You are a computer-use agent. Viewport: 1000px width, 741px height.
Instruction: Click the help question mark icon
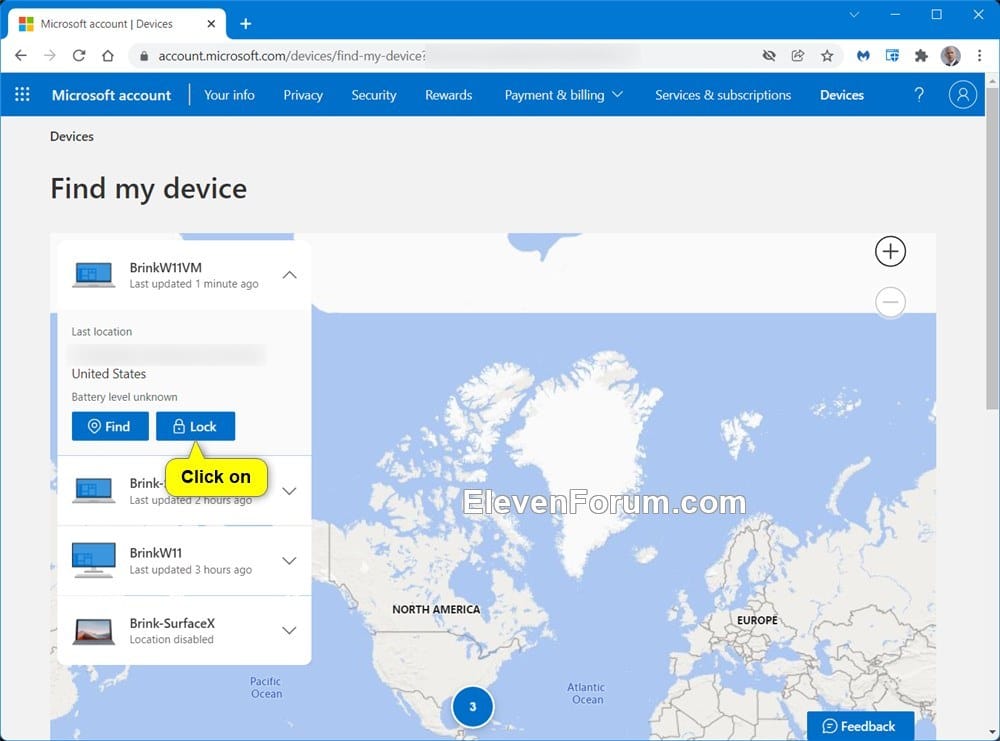pos(919,94)
